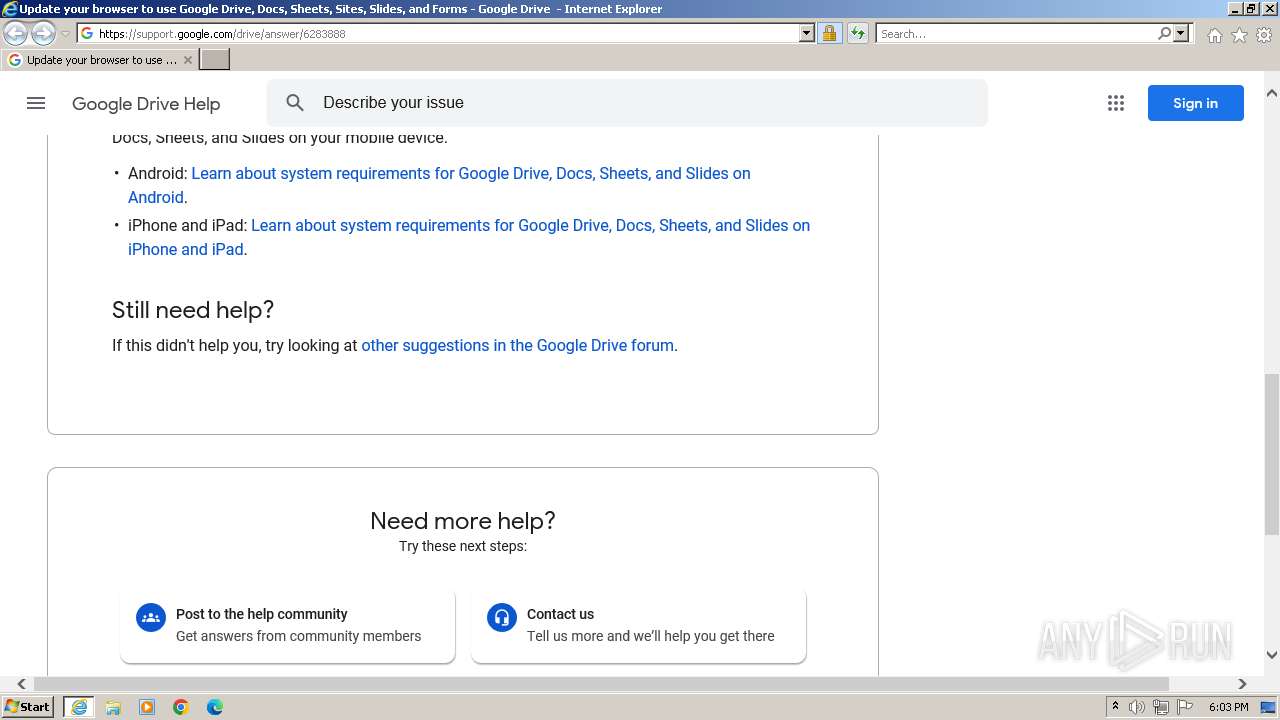Click the volume speaker tray icon
Screen dimensions: 1280x720
point(1137,707)
